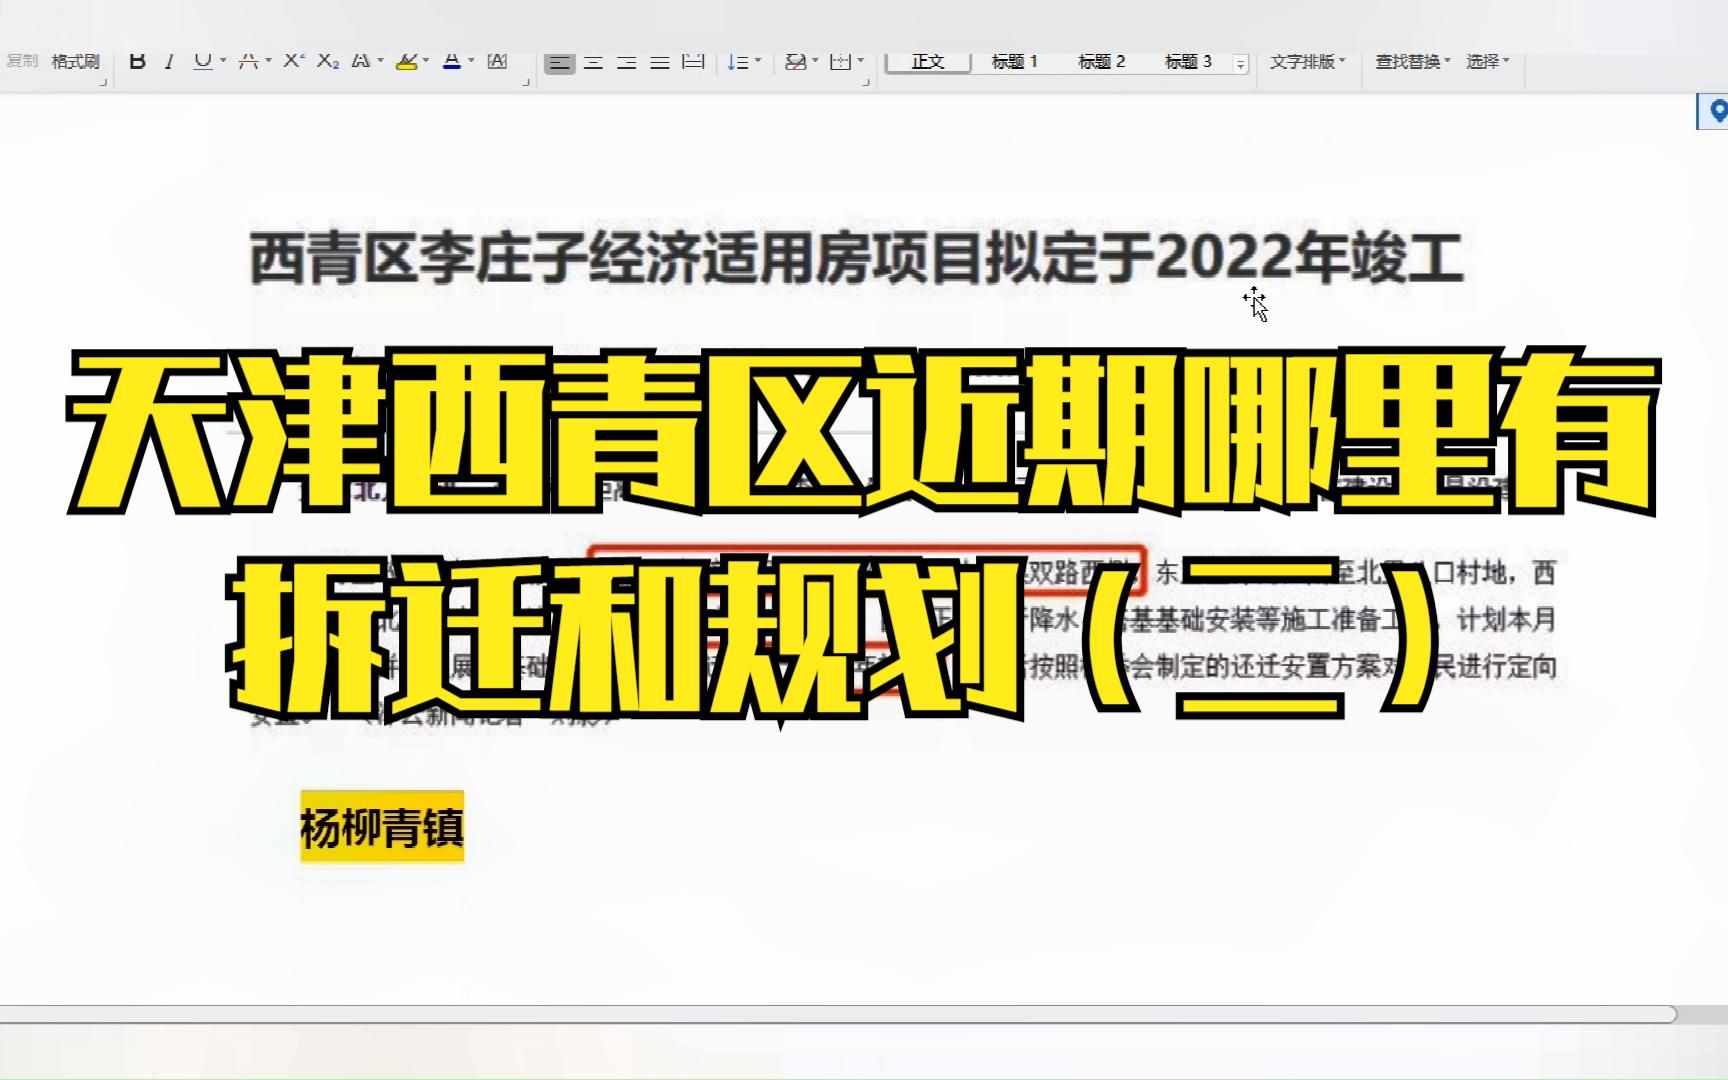Click highlighted text 杨柳青镇
1728x1080 pixels.
382,828
